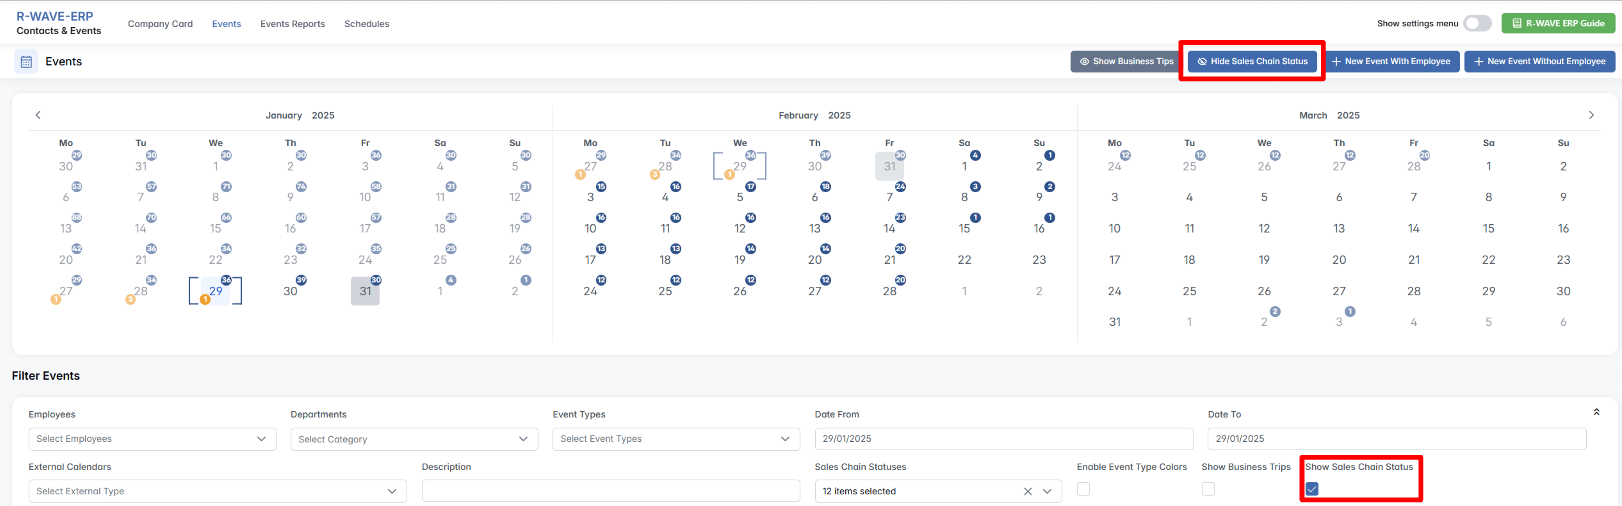The image size is (1622, 506).
Task: Open the Select Event Types dropdown
Action: [676, 439]
